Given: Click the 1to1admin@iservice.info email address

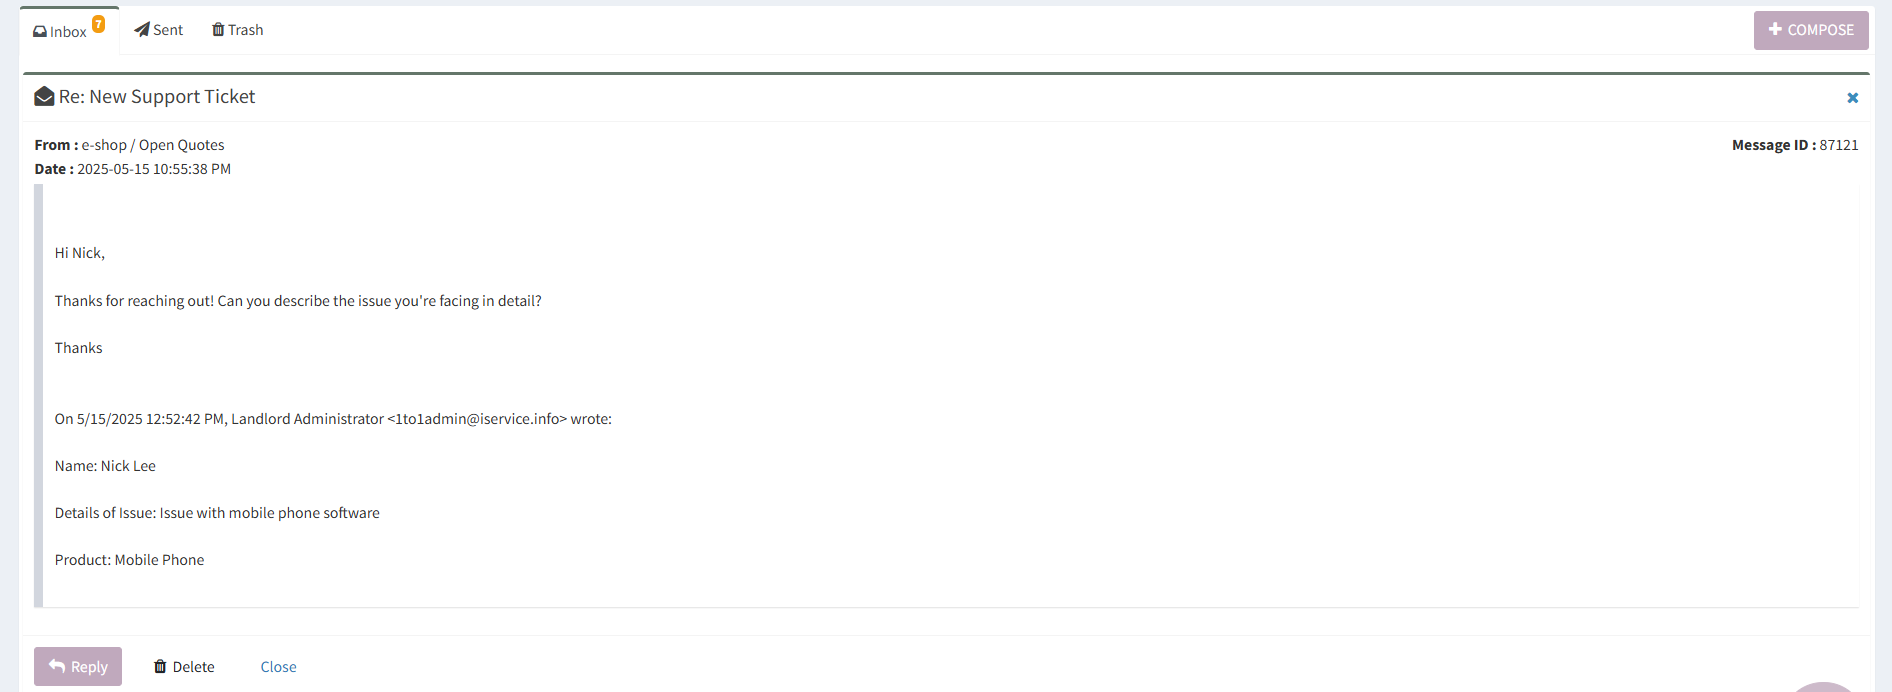Looking at the screenshot, I should 477,419.
